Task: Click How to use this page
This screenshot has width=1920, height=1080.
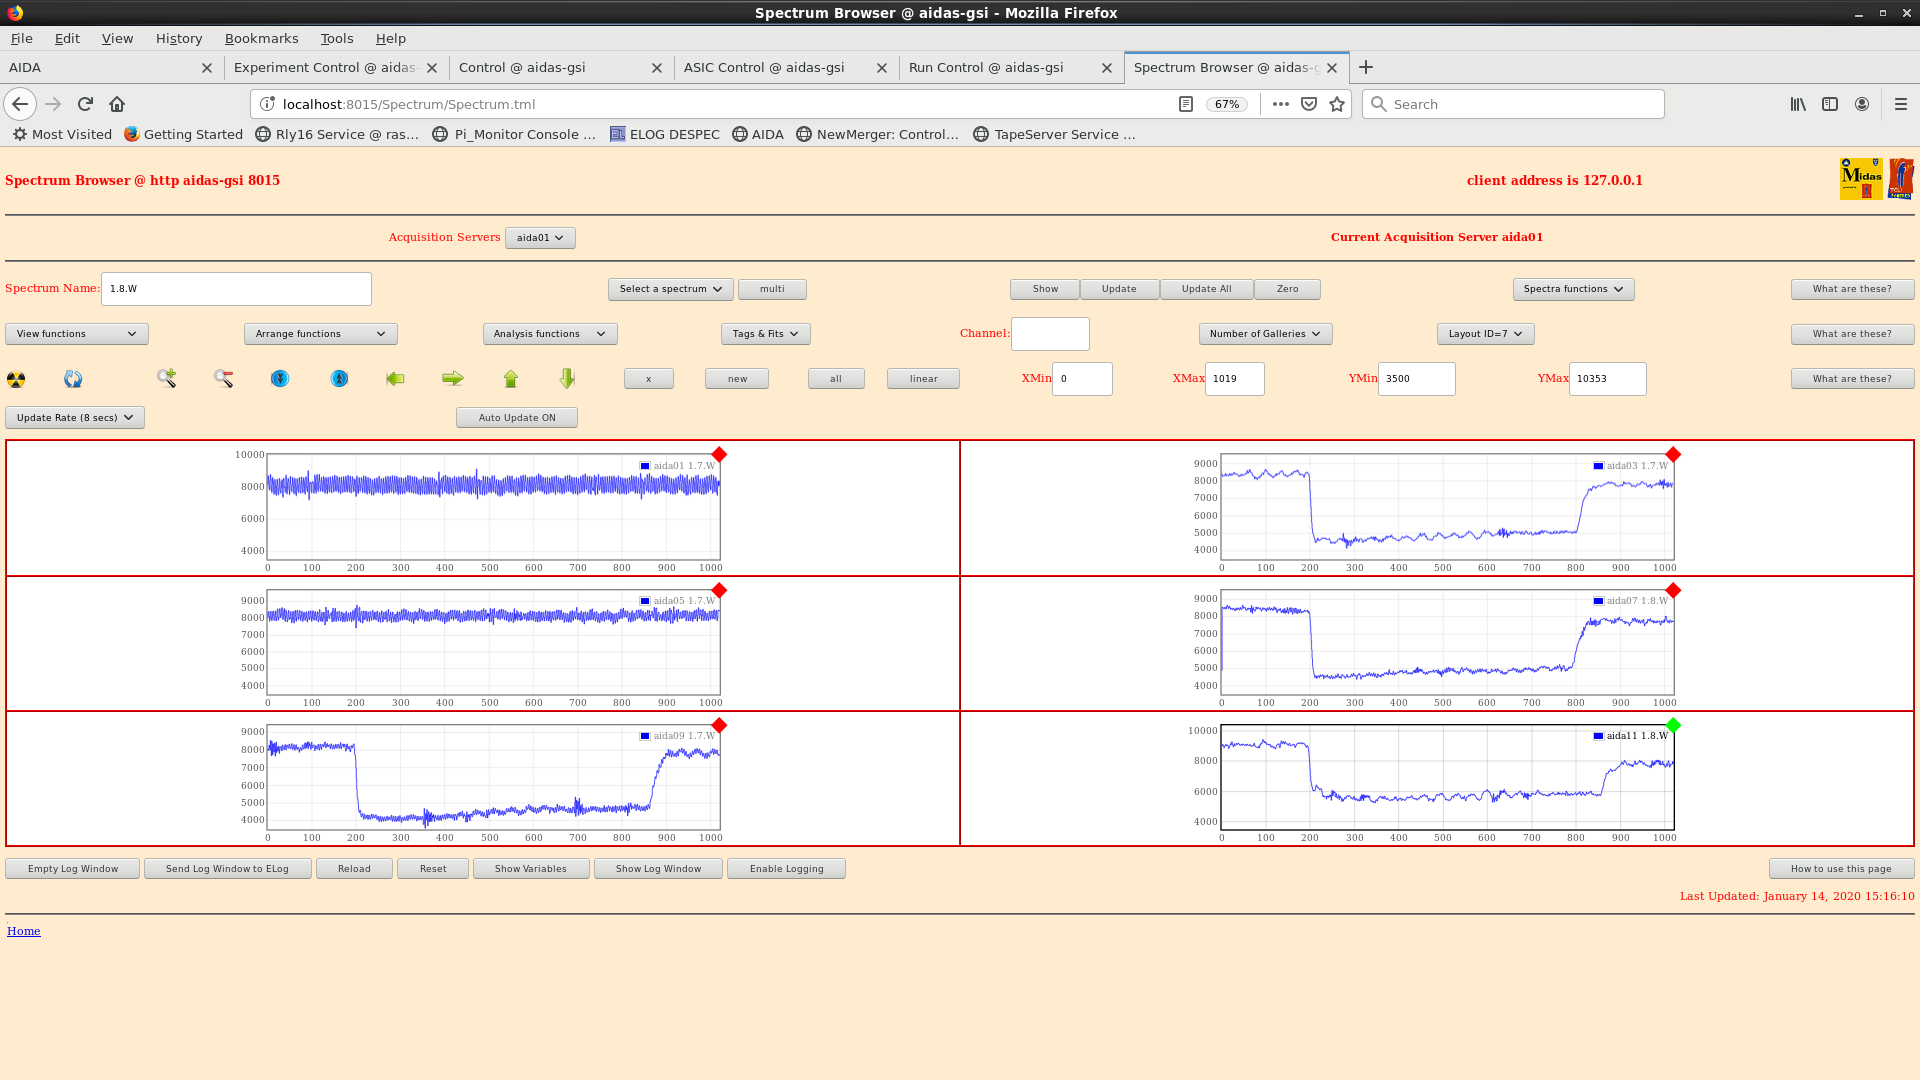Action: pyautogui.click(x=1841, y=869)
